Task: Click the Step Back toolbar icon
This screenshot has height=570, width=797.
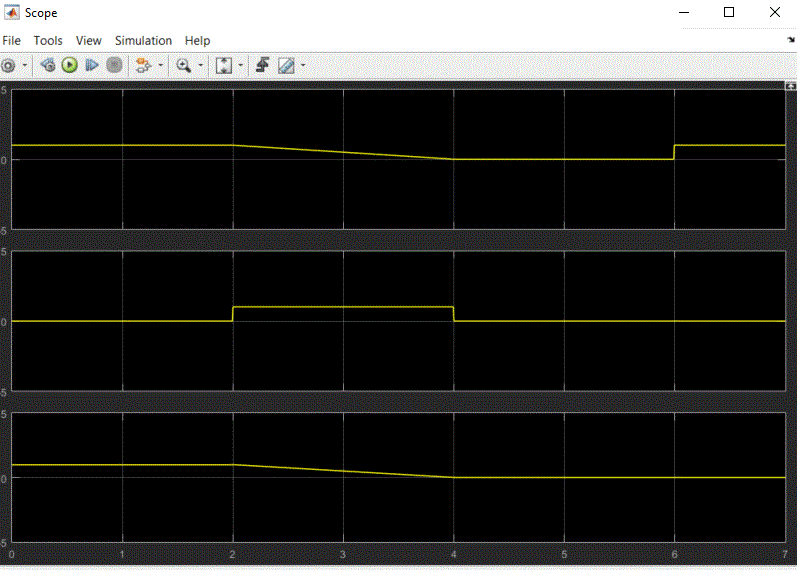Action: coord(47,65)
